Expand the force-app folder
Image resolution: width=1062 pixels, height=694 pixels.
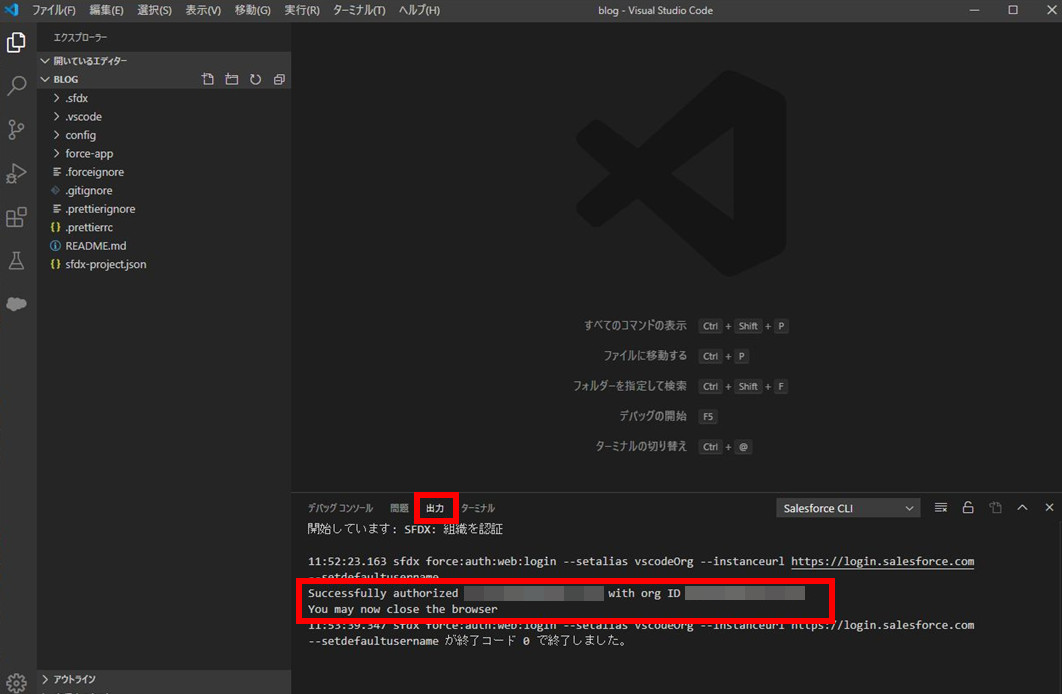(89, 154)
